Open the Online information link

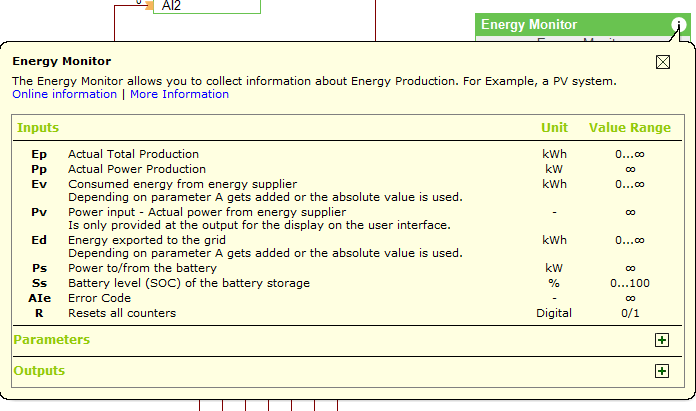click(64, 94)
